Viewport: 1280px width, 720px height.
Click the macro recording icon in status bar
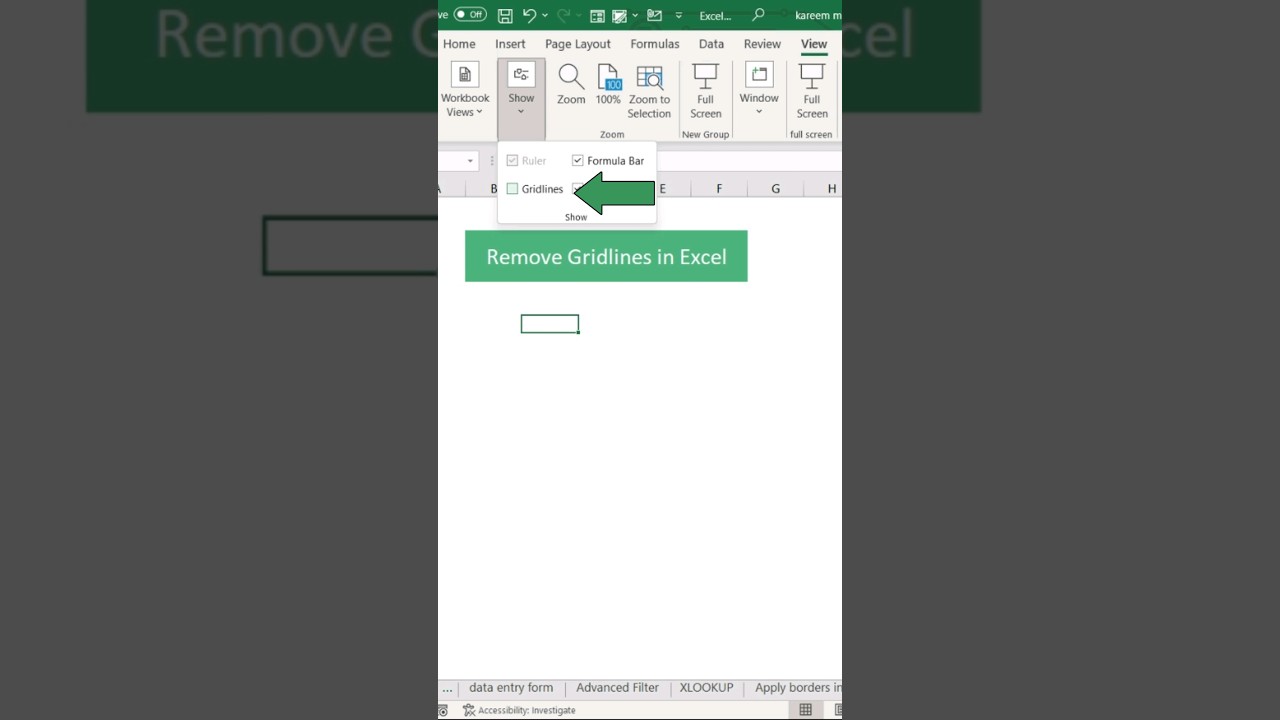coord(443,710)
